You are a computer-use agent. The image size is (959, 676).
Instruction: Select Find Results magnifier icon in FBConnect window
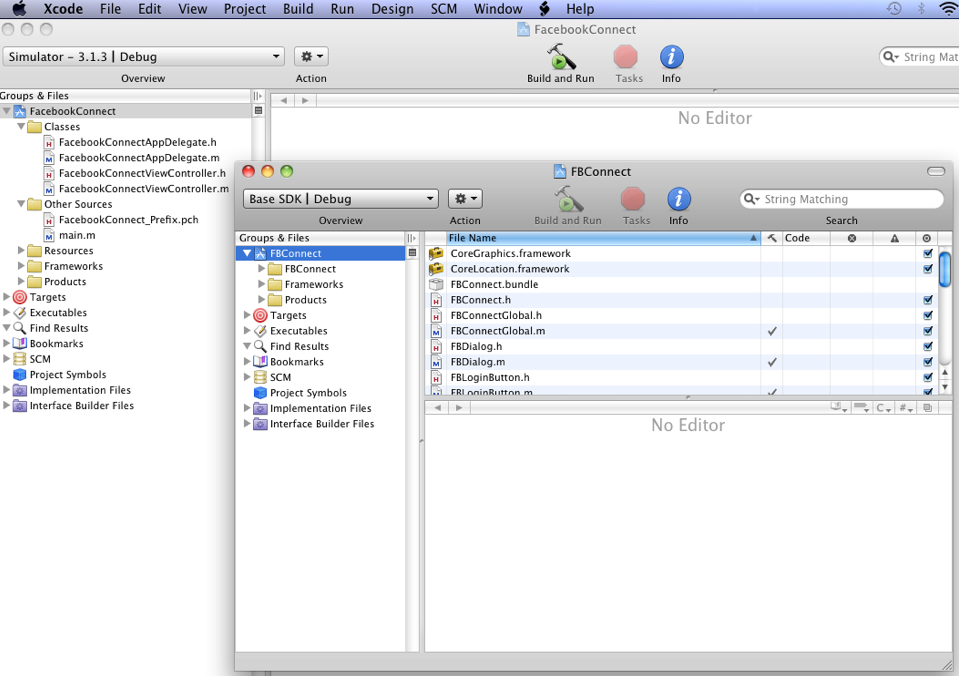click(261, 346)
